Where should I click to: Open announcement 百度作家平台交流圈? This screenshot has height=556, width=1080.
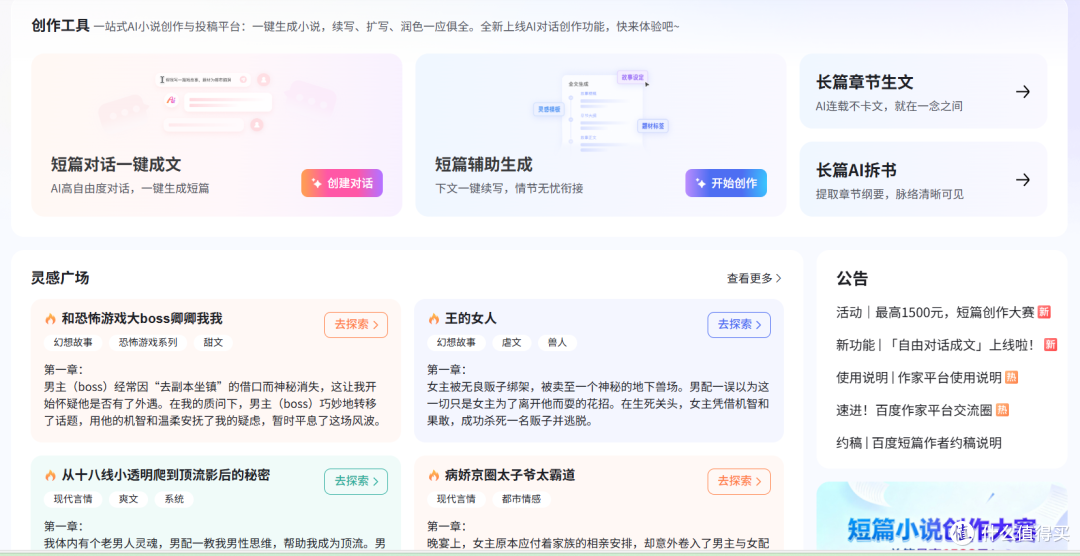[914, 410]
